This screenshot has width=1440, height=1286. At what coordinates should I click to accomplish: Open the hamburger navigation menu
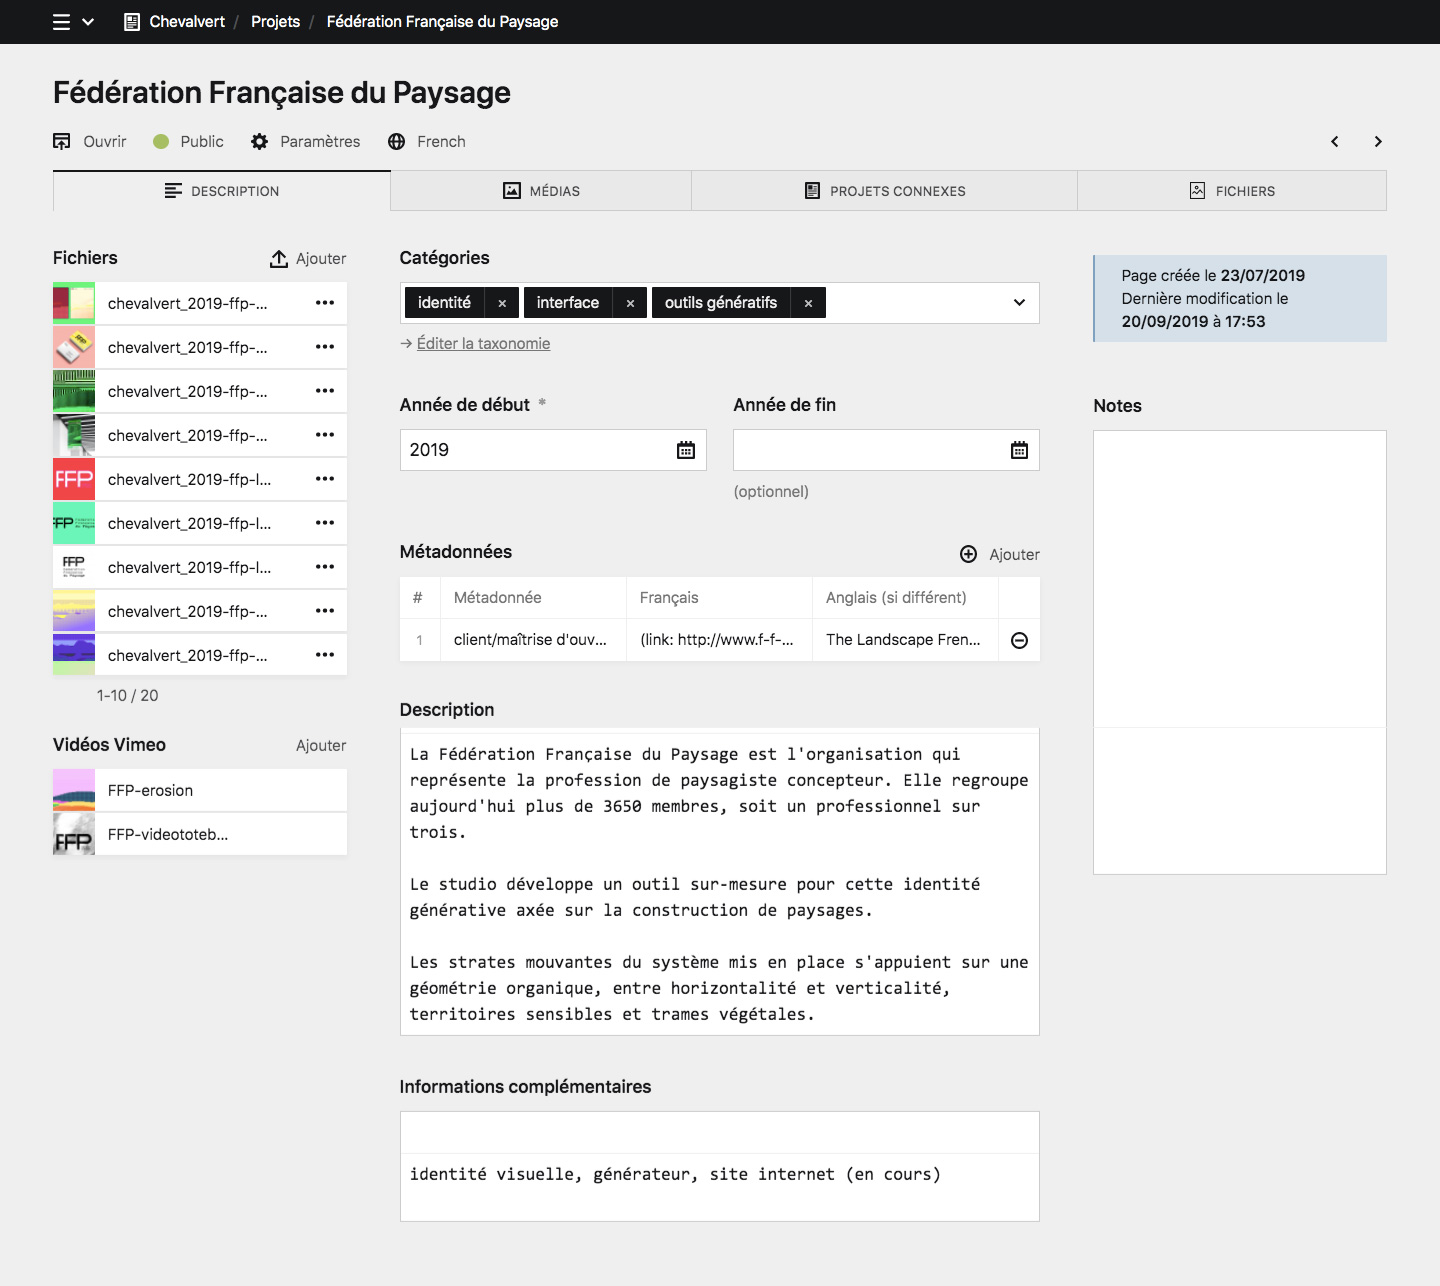tap(59, 21)
